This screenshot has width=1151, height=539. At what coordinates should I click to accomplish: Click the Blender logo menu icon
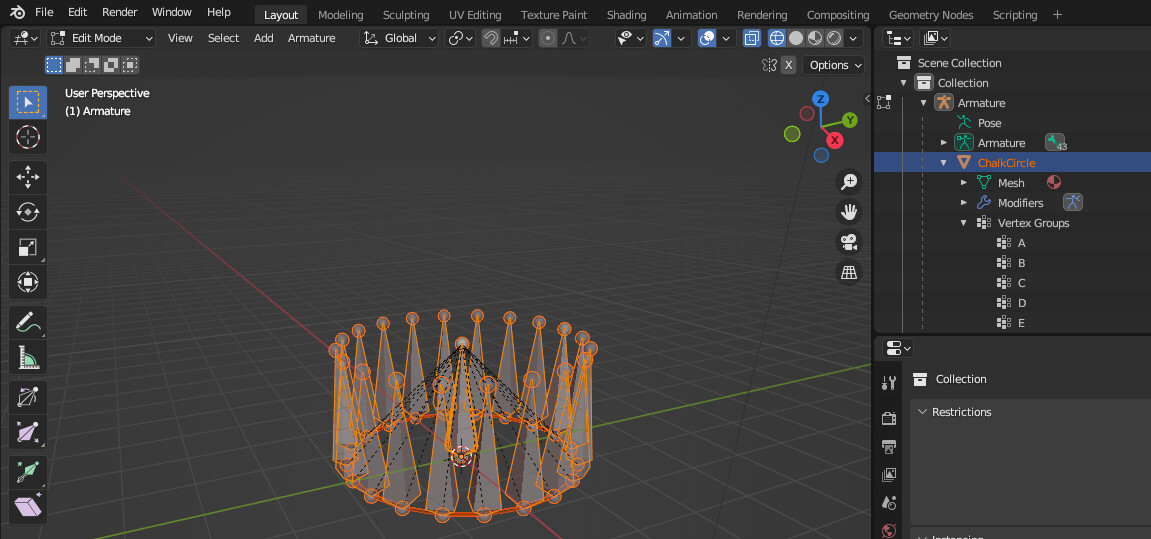18,12
